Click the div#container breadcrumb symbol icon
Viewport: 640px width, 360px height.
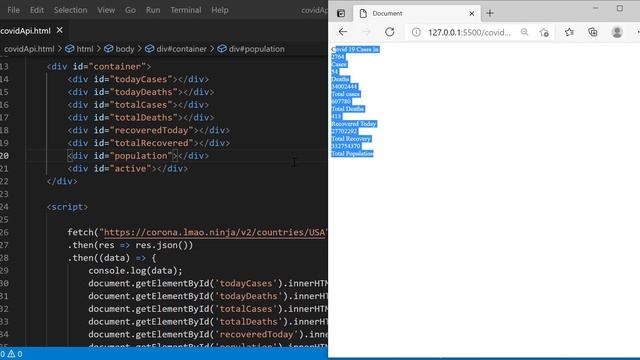(150, 49)
